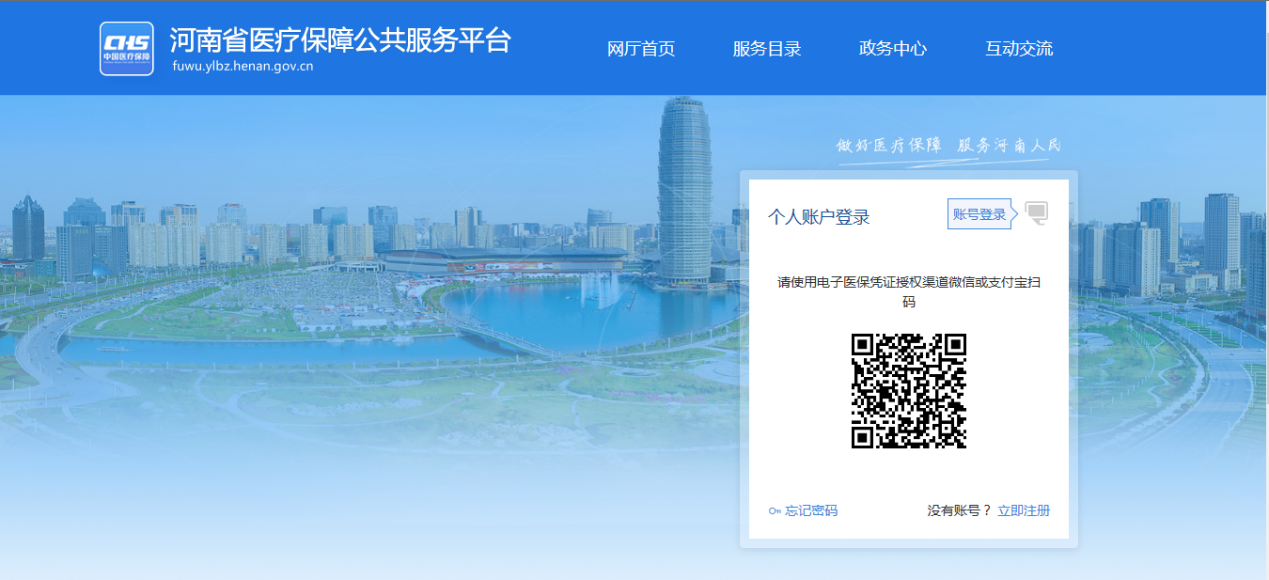Click the QR code for scan login
This screenshot has width=1269, height=580.
click(x=909, y=391)
